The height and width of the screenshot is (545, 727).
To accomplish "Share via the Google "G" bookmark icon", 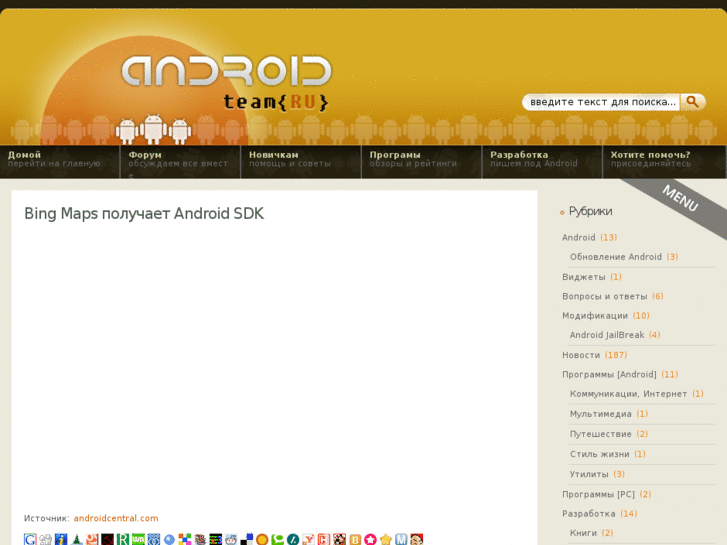I will 30,539.
